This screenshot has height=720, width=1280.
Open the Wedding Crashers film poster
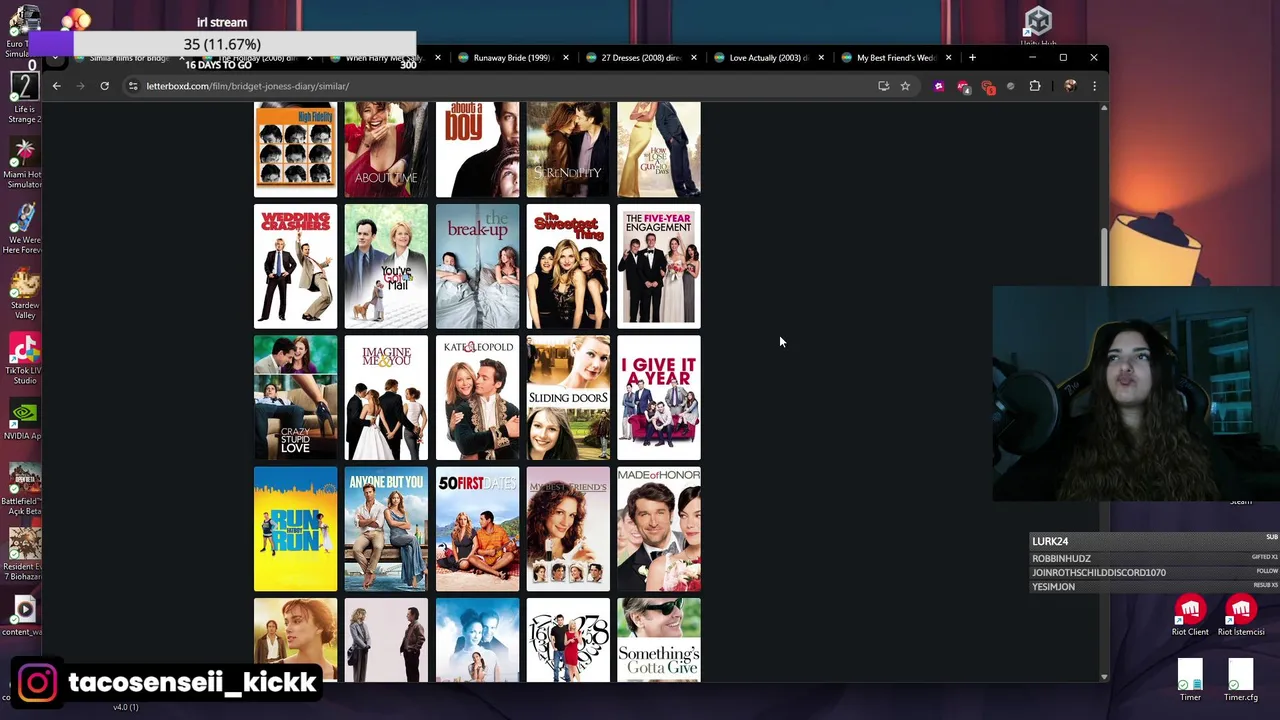click(295, 266)
